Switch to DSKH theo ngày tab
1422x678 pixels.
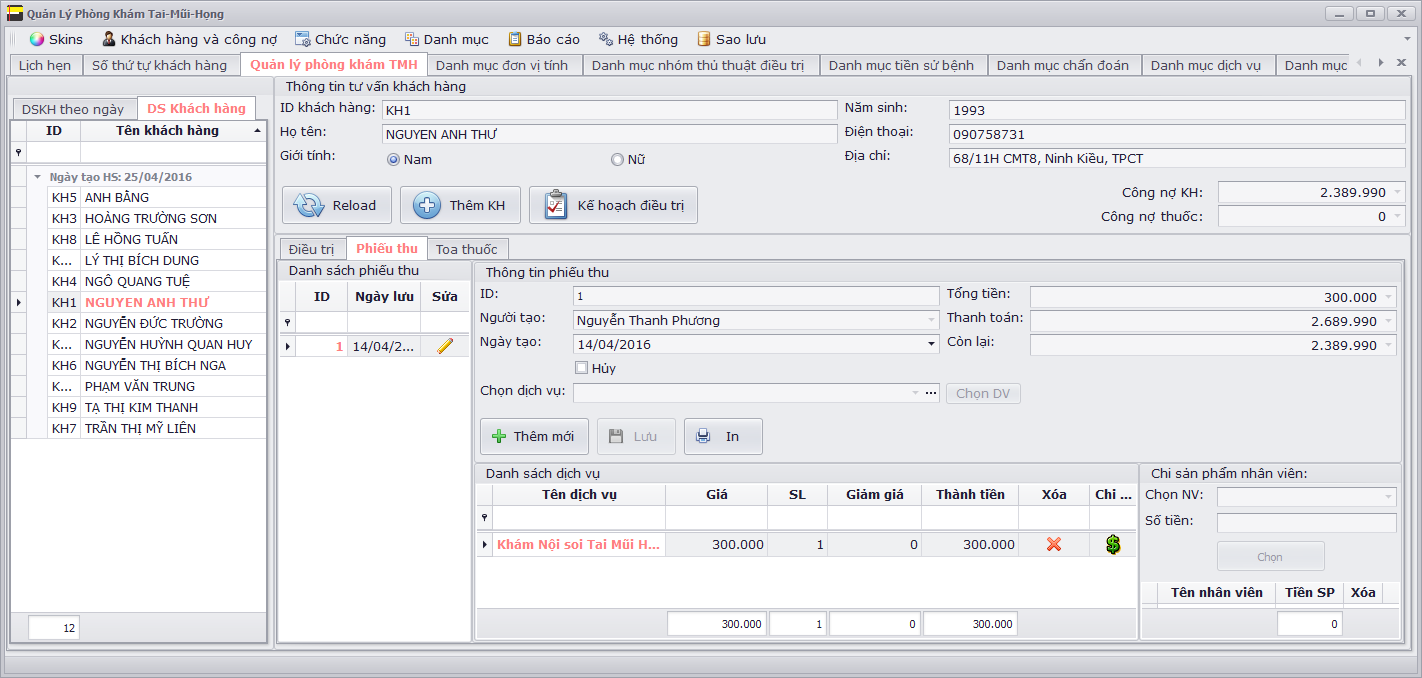(73, 109)
